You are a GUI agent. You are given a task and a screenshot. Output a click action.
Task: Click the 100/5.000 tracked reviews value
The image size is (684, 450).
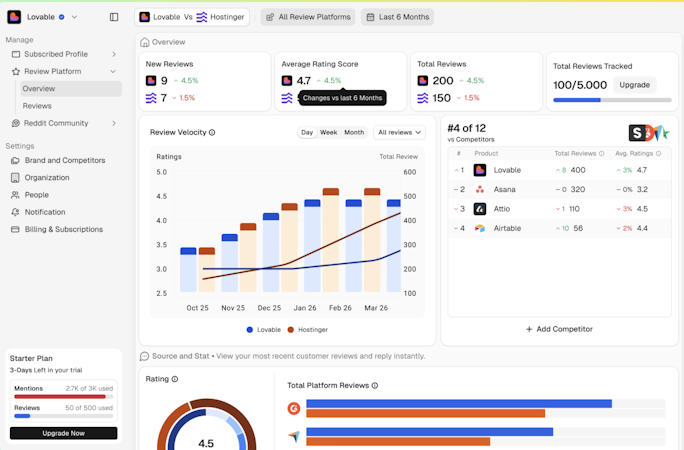pyautogui.click(x=580, y=85)
